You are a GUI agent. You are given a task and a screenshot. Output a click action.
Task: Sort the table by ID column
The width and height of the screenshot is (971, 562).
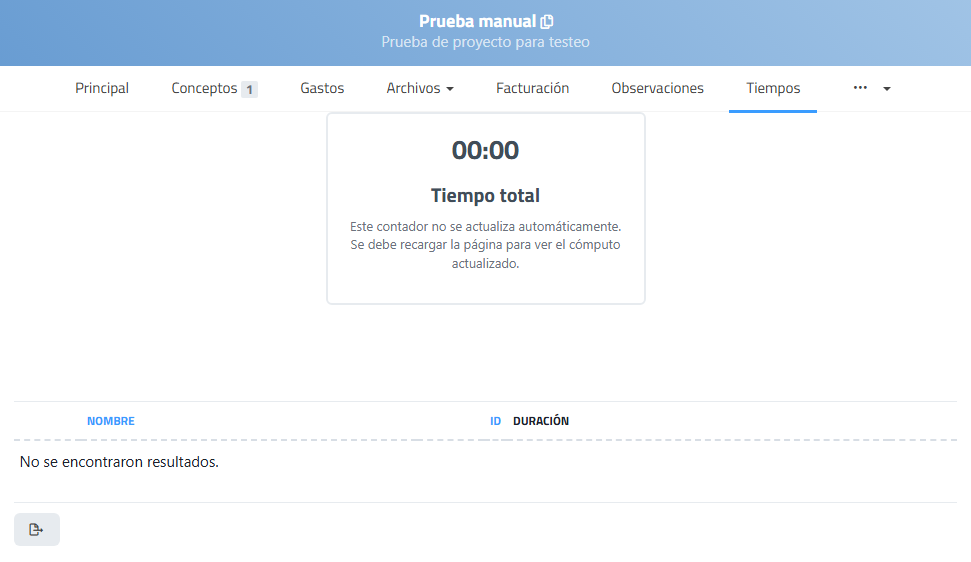tap(495, 421)
